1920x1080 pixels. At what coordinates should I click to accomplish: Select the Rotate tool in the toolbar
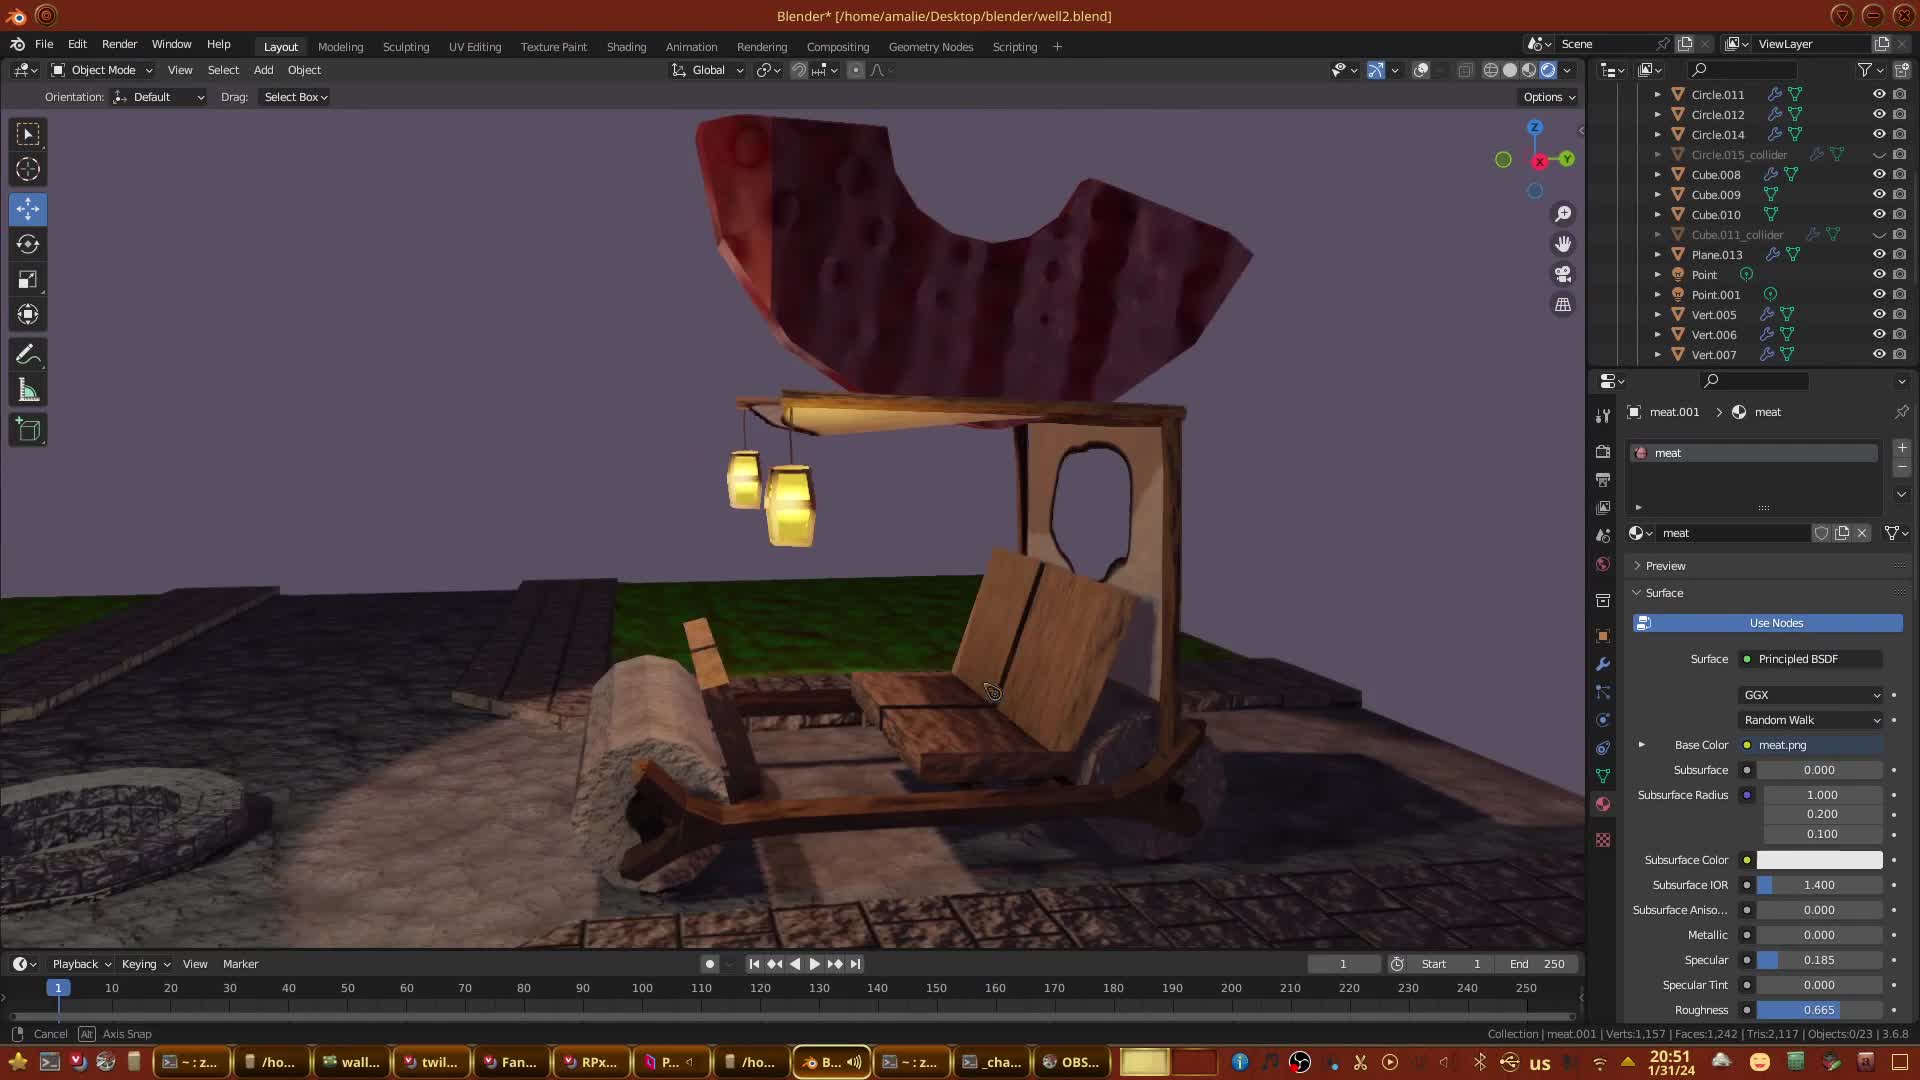(x=28, y=244)
